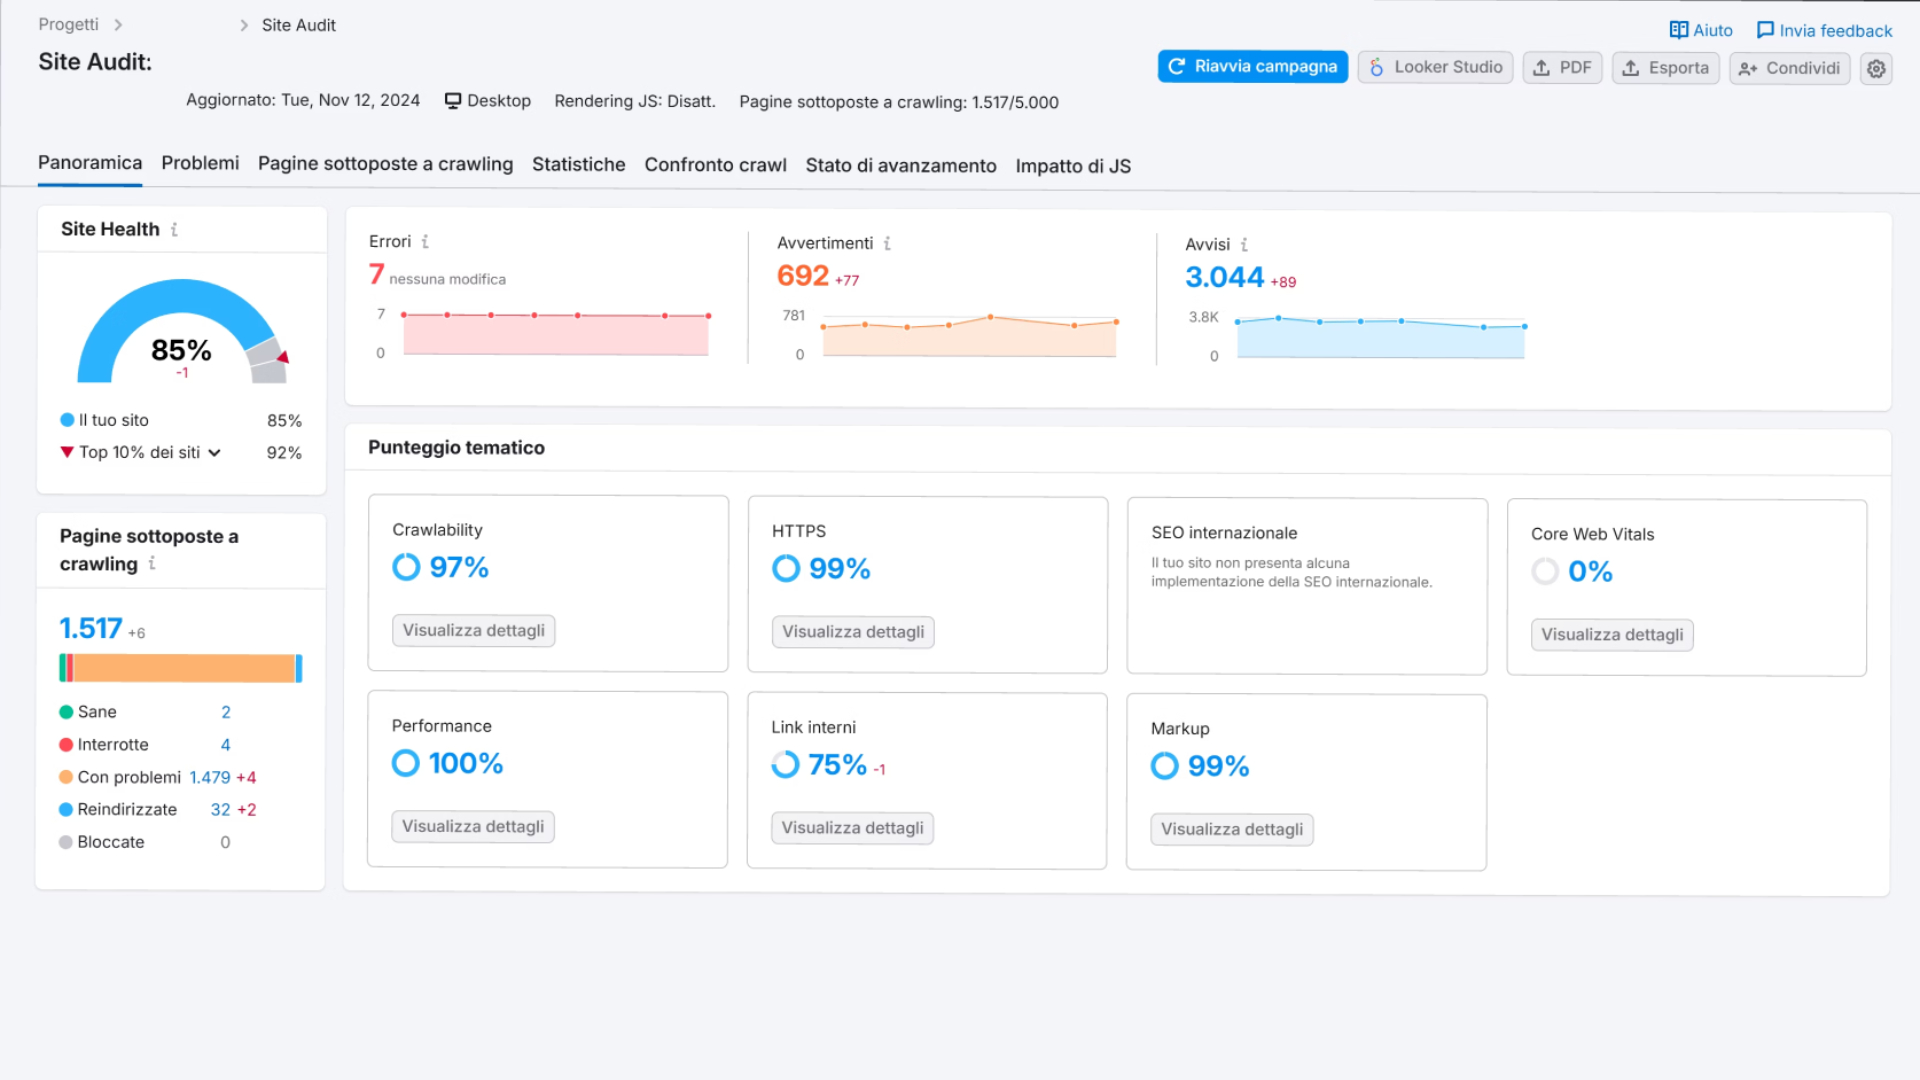Click the Site Health info icon
1920x1080 pixels.
(x=174, y=229)
